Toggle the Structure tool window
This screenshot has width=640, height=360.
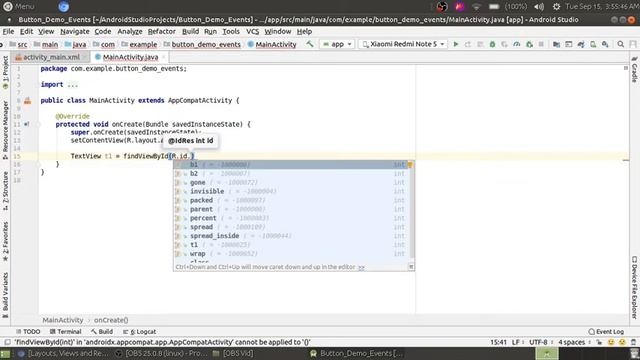click(x=5, y=191)
